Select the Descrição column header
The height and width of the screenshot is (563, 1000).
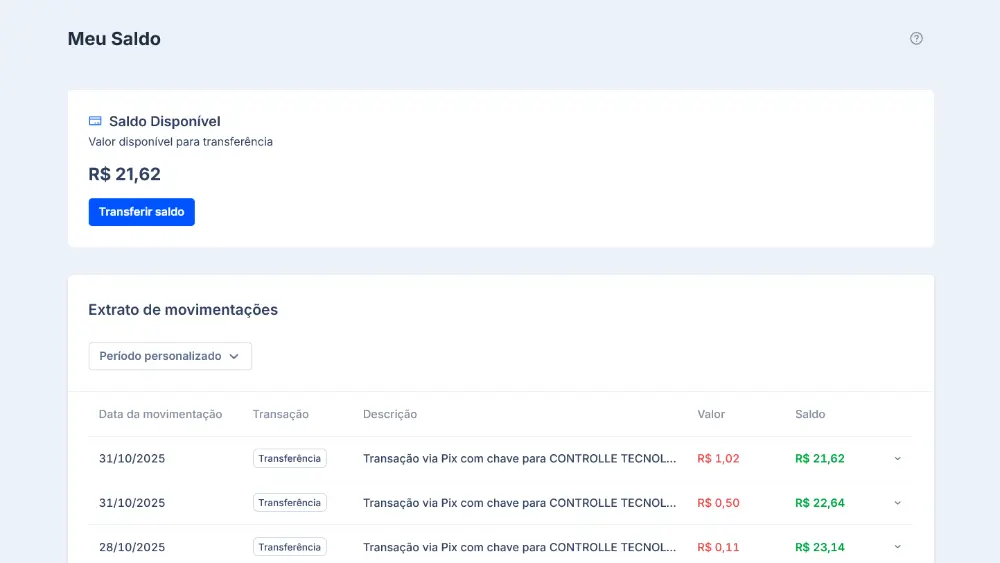tap(390, 414)
